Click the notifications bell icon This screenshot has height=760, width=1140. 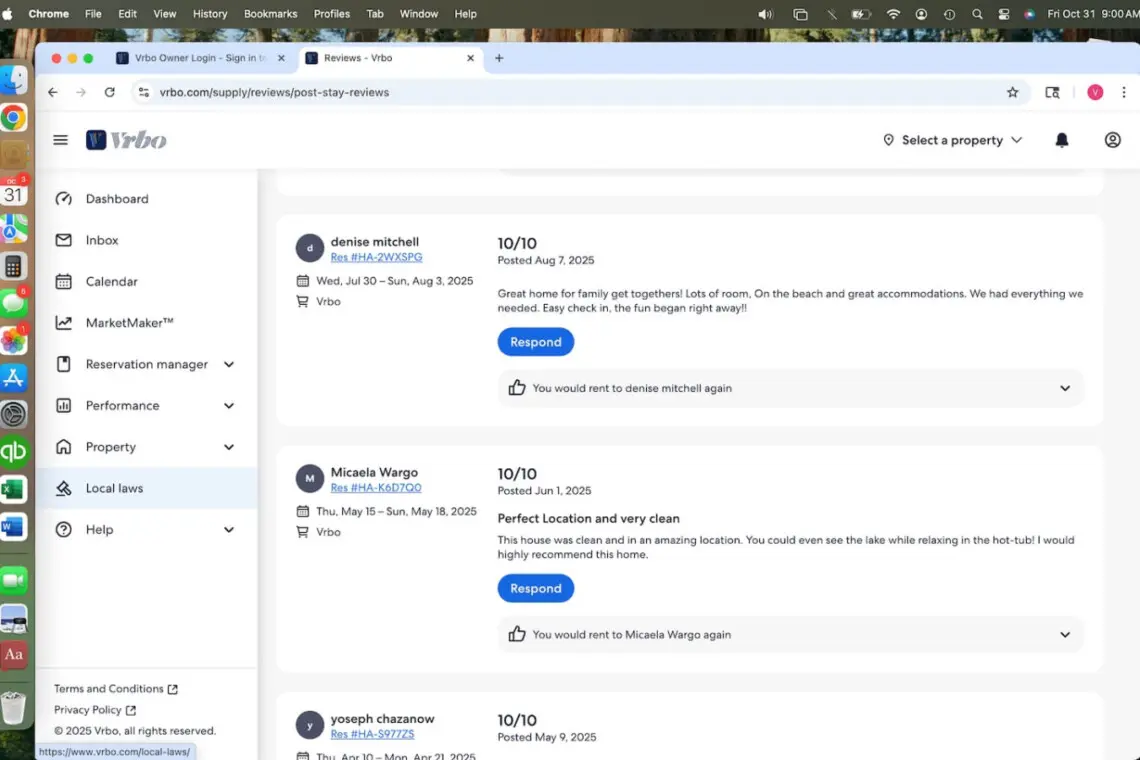pyautogui.click(x=1062, y=140)
